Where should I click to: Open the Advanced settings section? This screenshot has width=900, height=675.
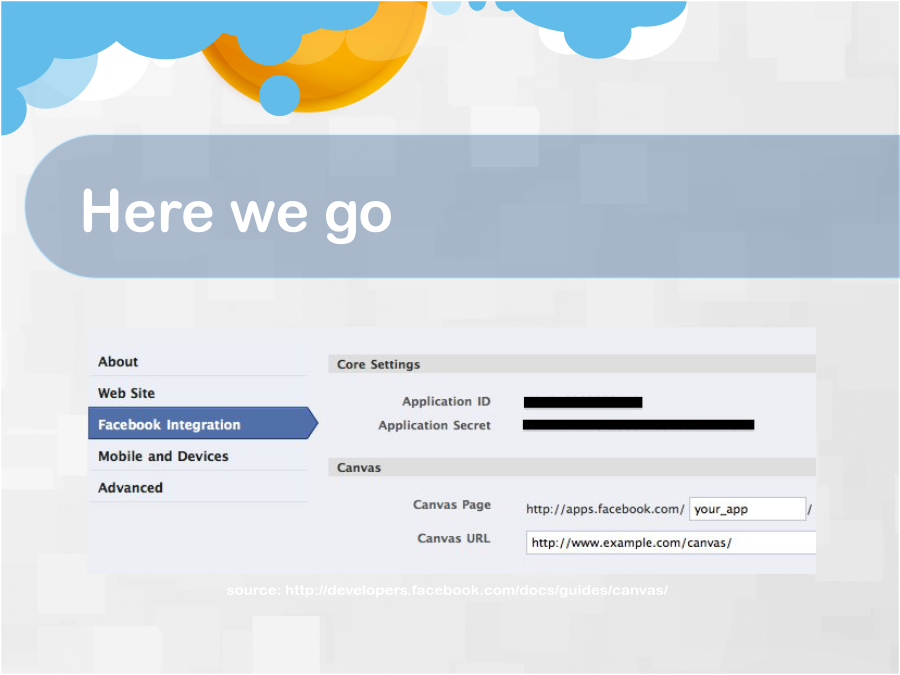click(130, 488)
